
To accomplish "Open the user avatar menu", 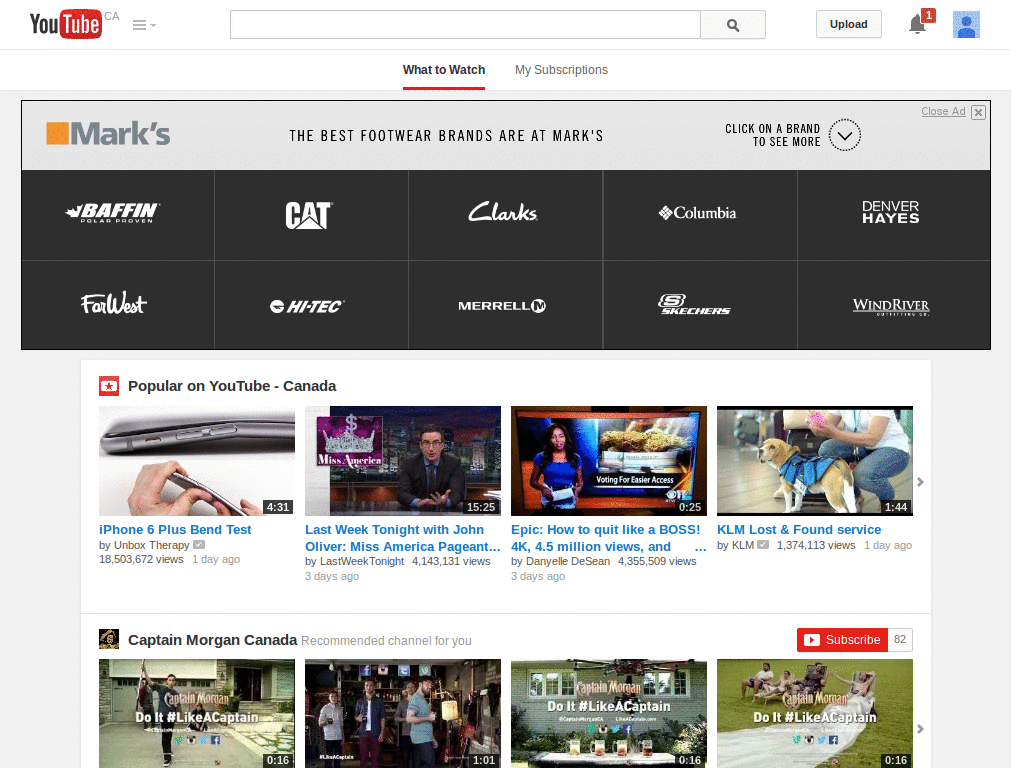I will pyautogui.click(x=966, y=25).
